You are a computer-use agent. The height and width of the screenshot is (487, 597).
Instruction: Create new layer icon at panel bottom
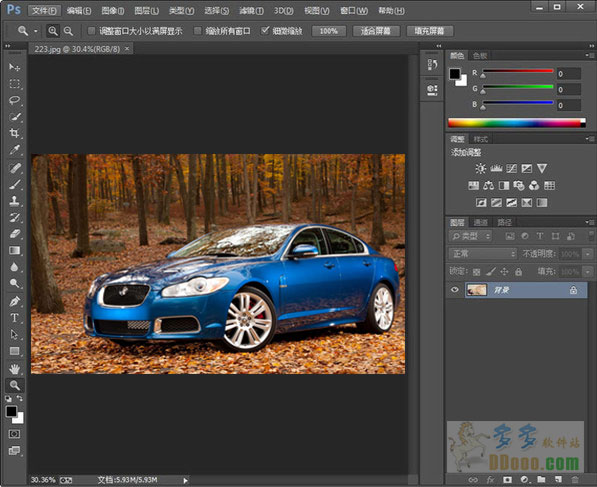[558, 479]
